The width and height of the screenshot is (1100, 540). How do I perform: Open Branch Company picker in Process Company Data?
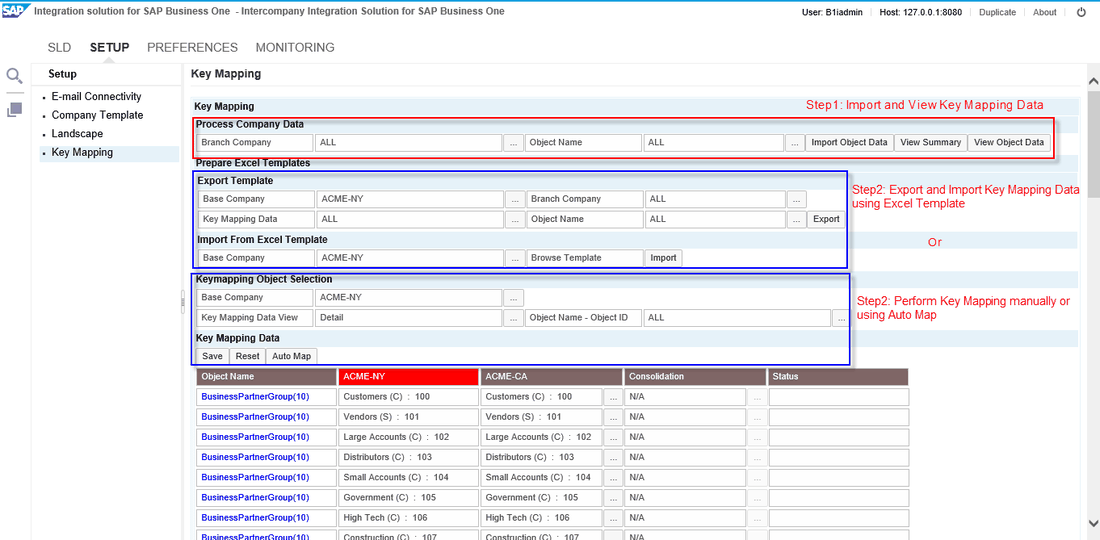pos(513,143)
